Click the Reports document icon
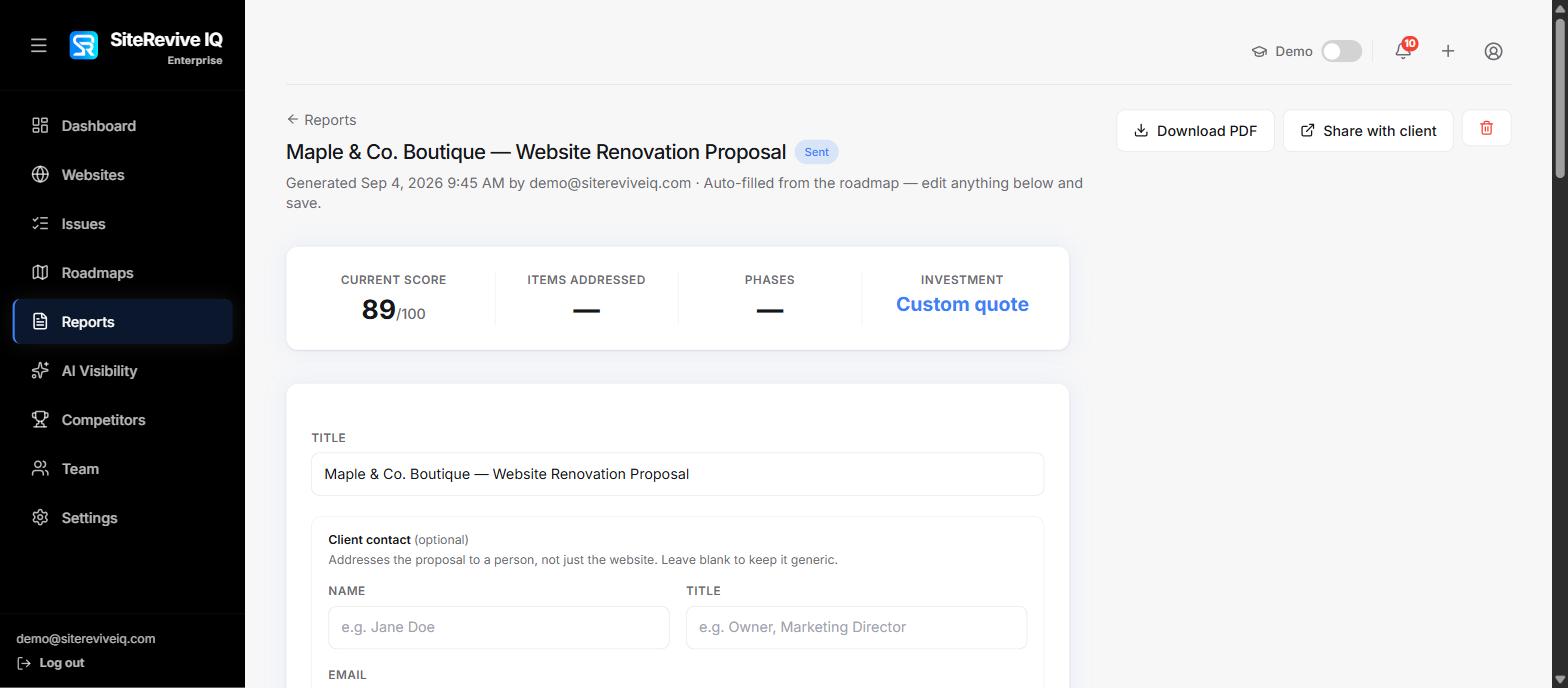1568x688 pixels. pos(40,321)
